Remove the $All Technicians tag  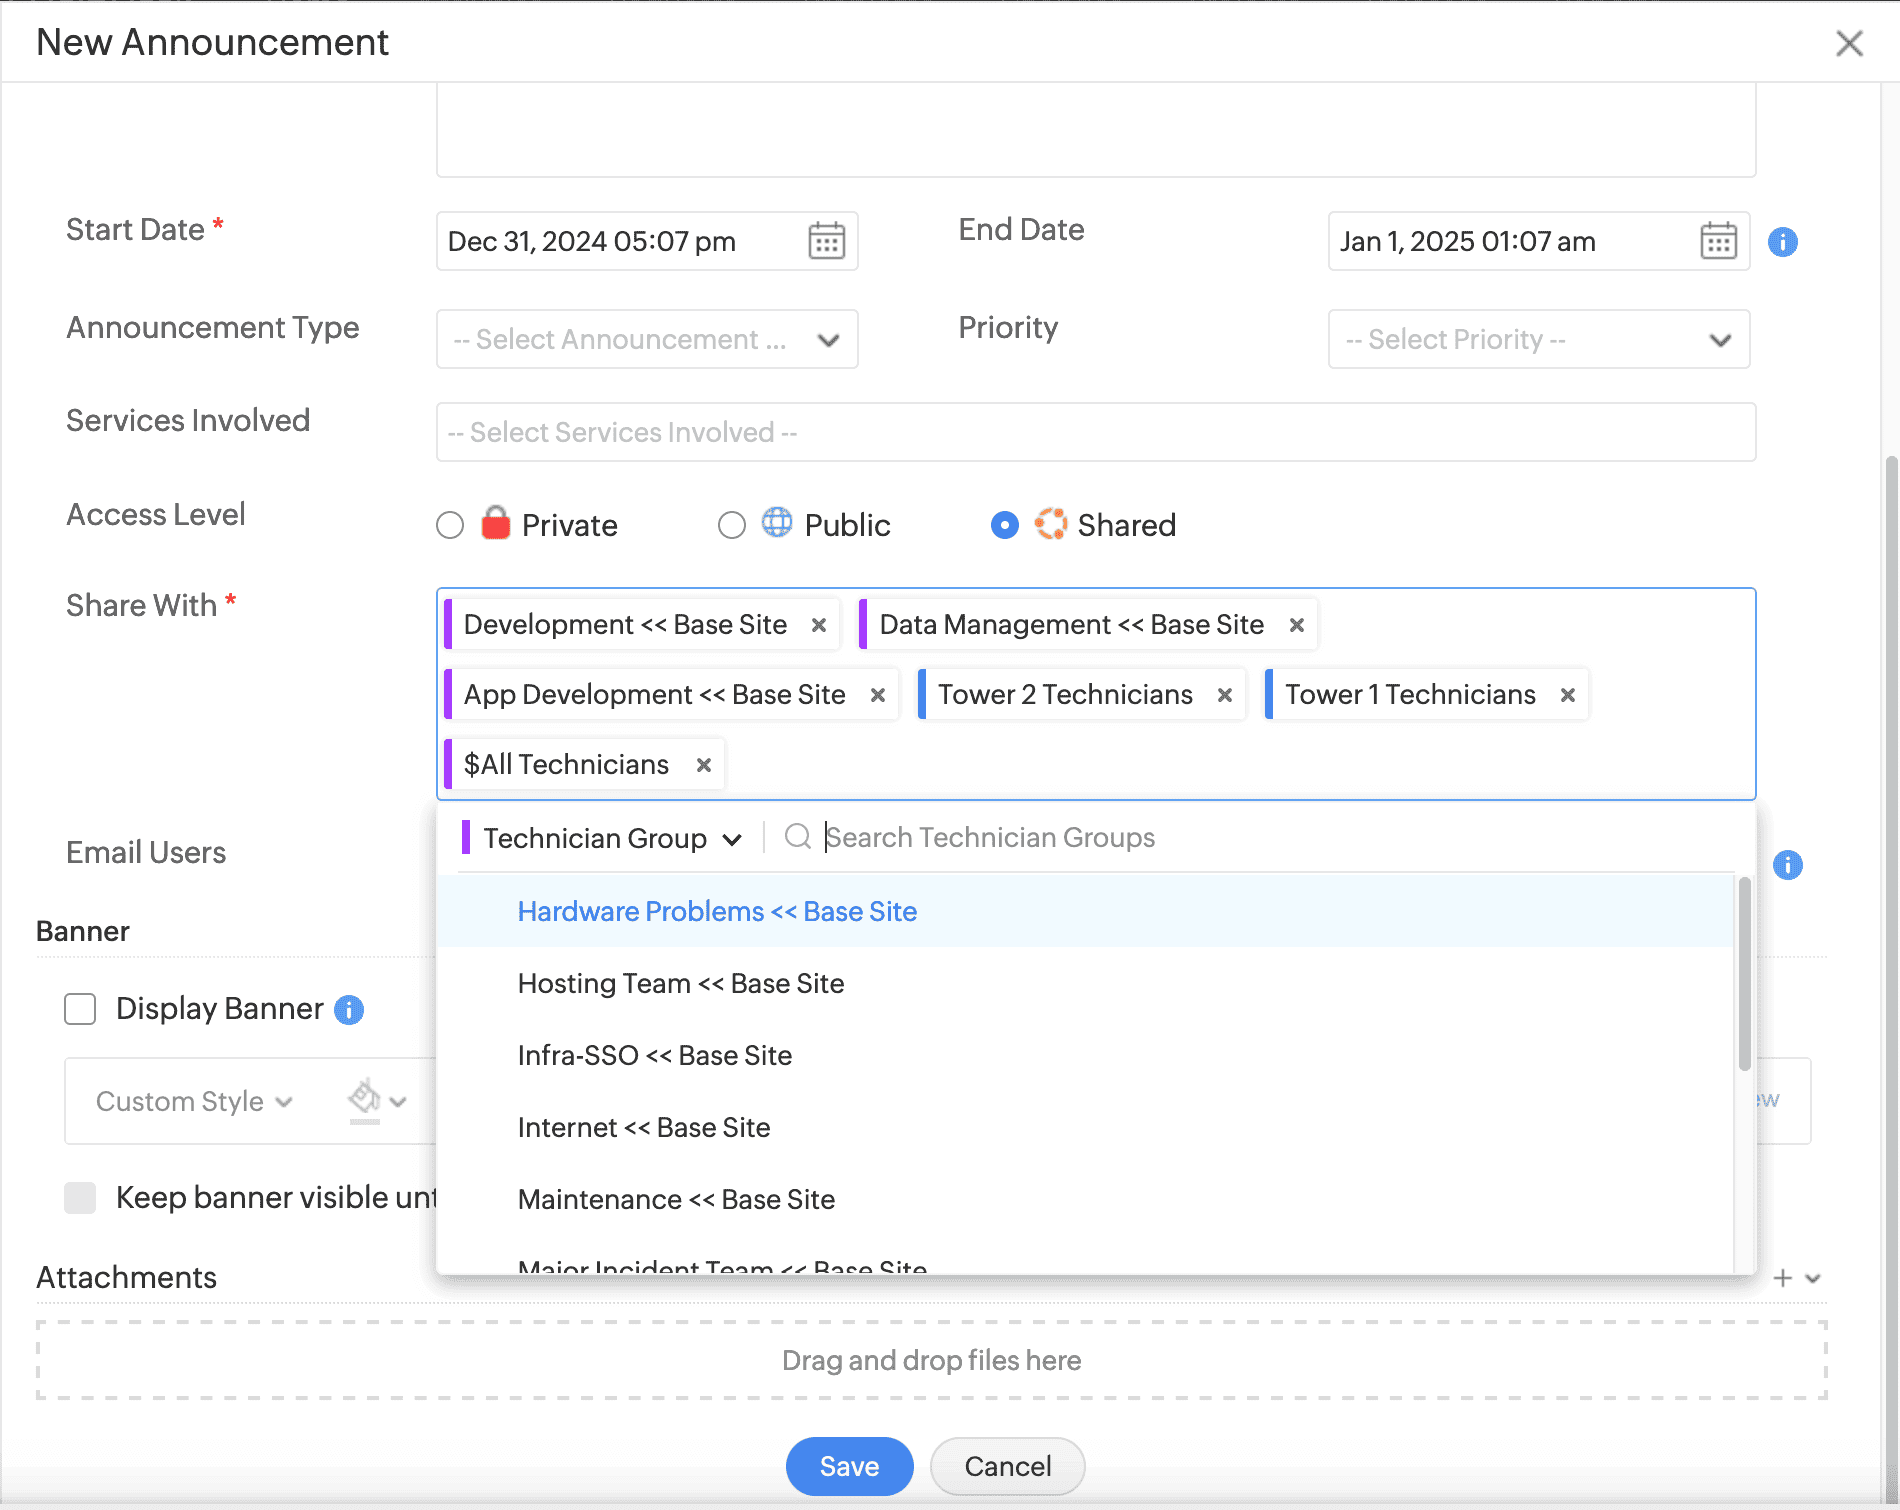click(704, 765)
